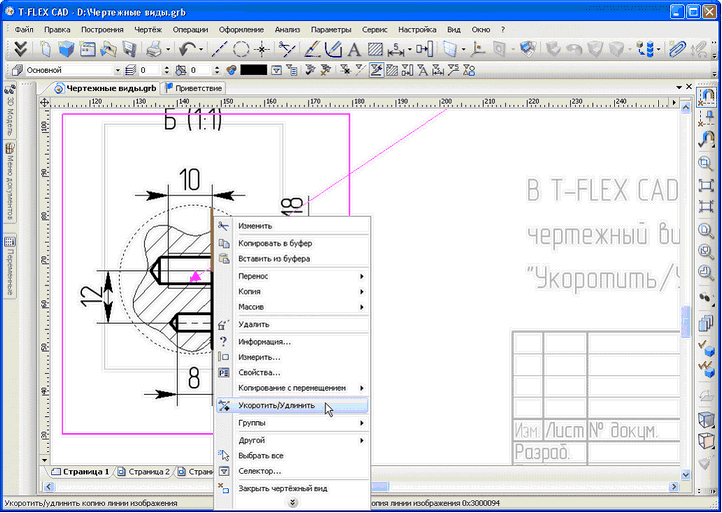Image resolution: width=722 pixels, height=513 pixels.
Task: Undo last action with curved arrow icon
Action: 187,49
